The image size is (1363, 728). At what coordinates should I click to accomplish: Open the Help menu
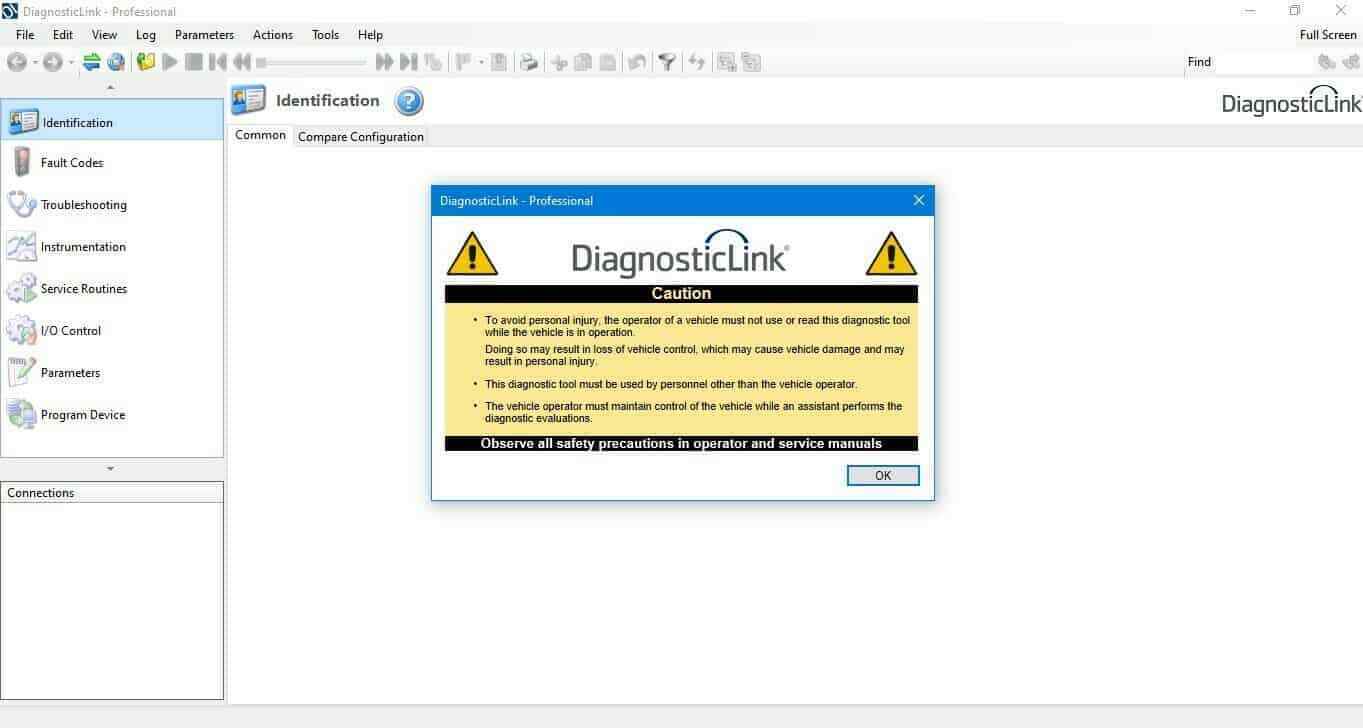point(370,34)
